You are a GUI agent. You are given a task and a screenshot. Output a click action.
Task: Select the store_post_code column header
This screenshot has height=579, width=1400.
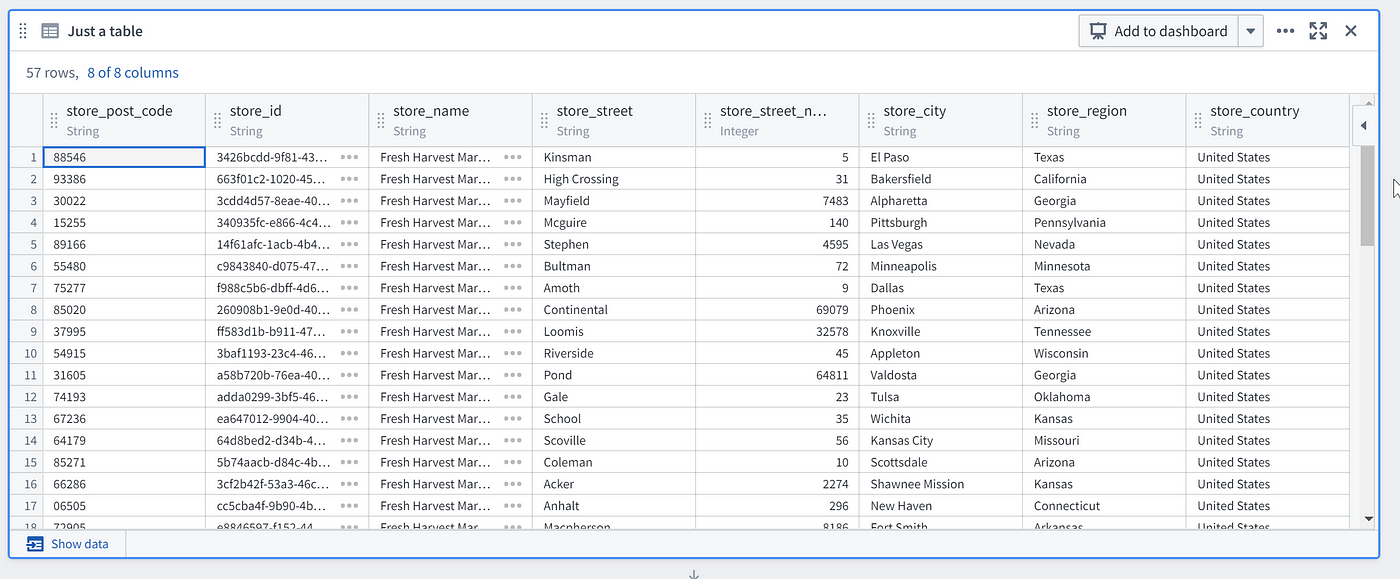tap(124, 120)
